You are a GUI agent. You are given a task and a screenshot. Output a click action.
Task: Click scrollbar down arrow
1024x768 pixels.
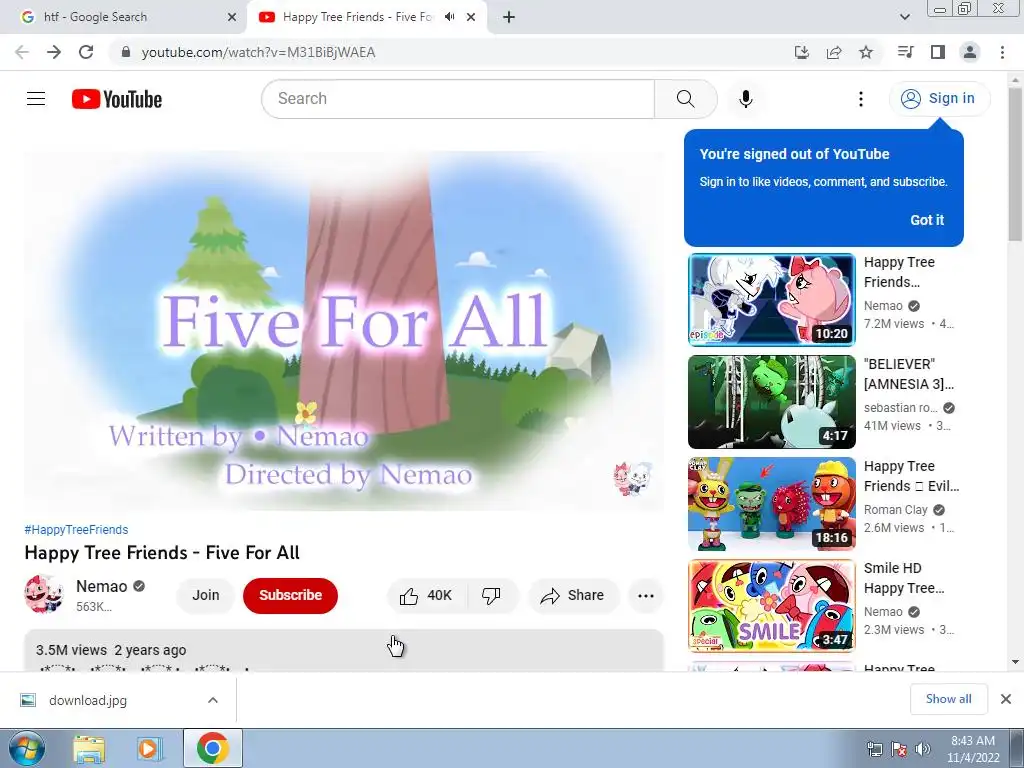click(x=1015, y=662)
